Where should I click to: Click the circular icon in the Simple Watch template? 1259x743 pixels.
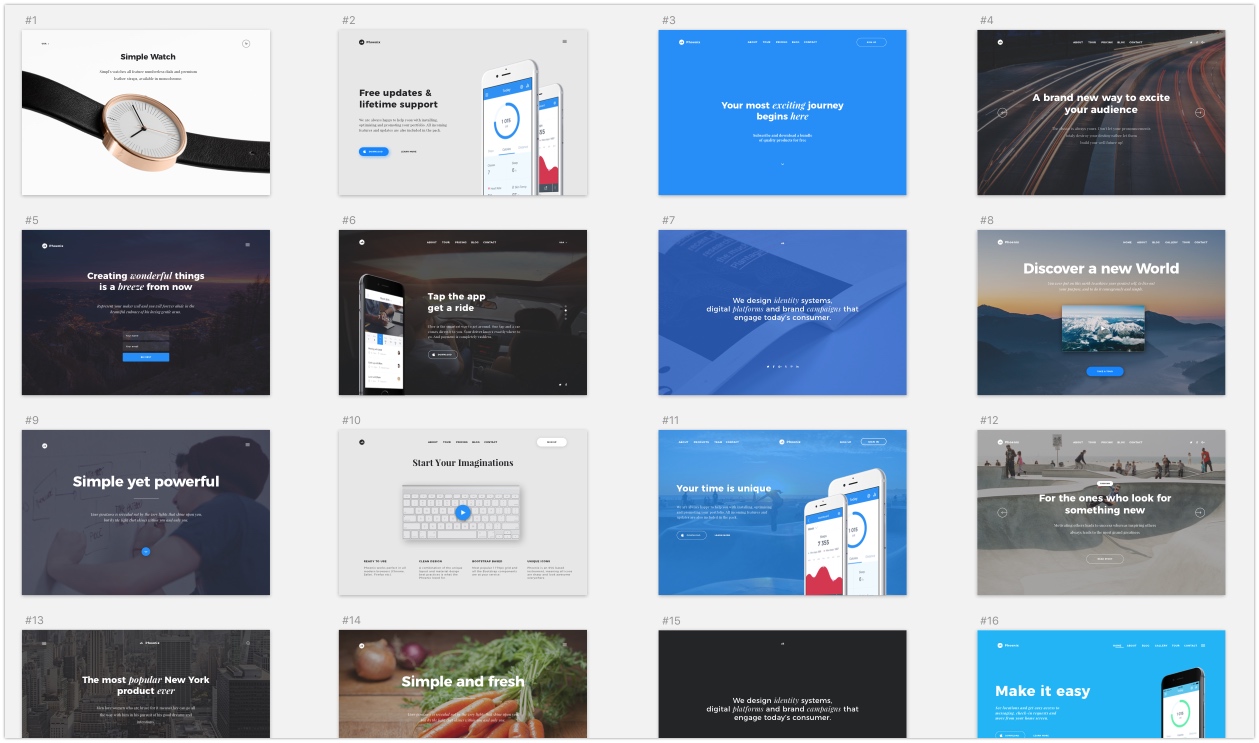tap(245, 43)
